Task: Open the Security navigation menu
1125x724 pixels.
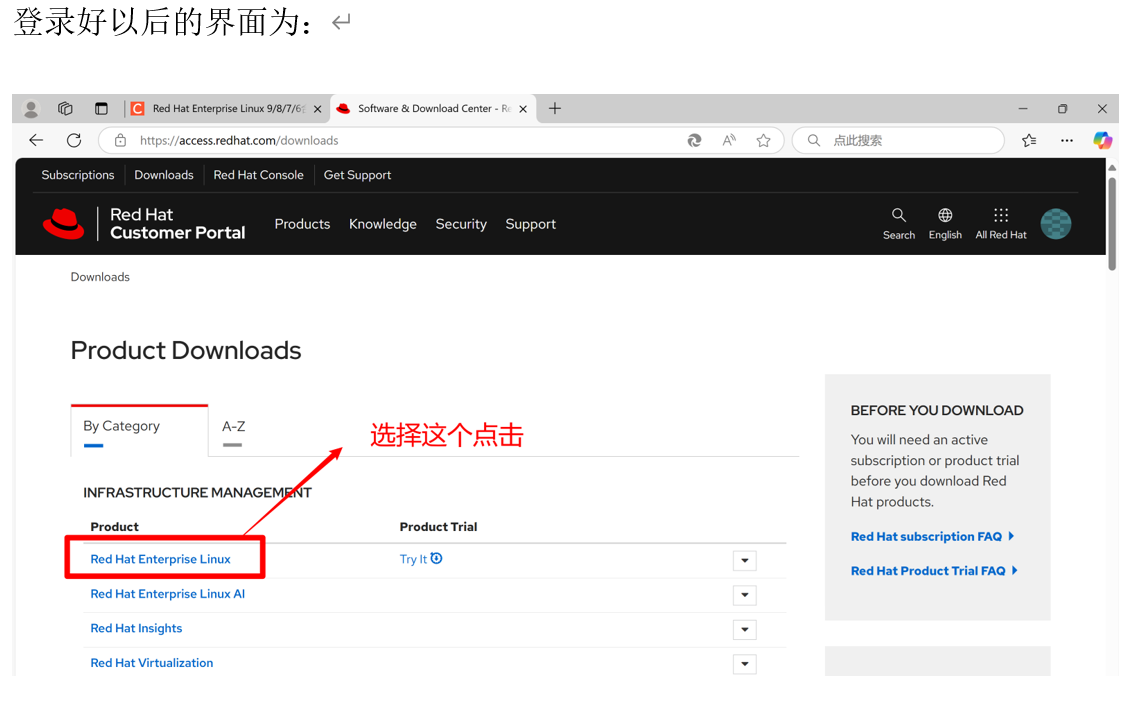Action: click(x=461, y=224)
